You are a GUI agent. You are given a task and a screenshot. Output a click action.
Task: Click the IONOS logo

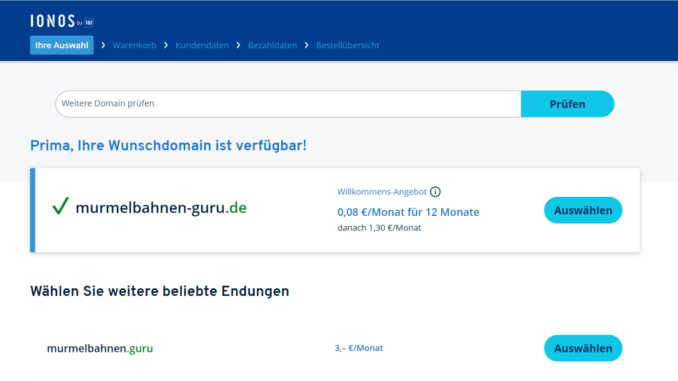click(61, 21)
